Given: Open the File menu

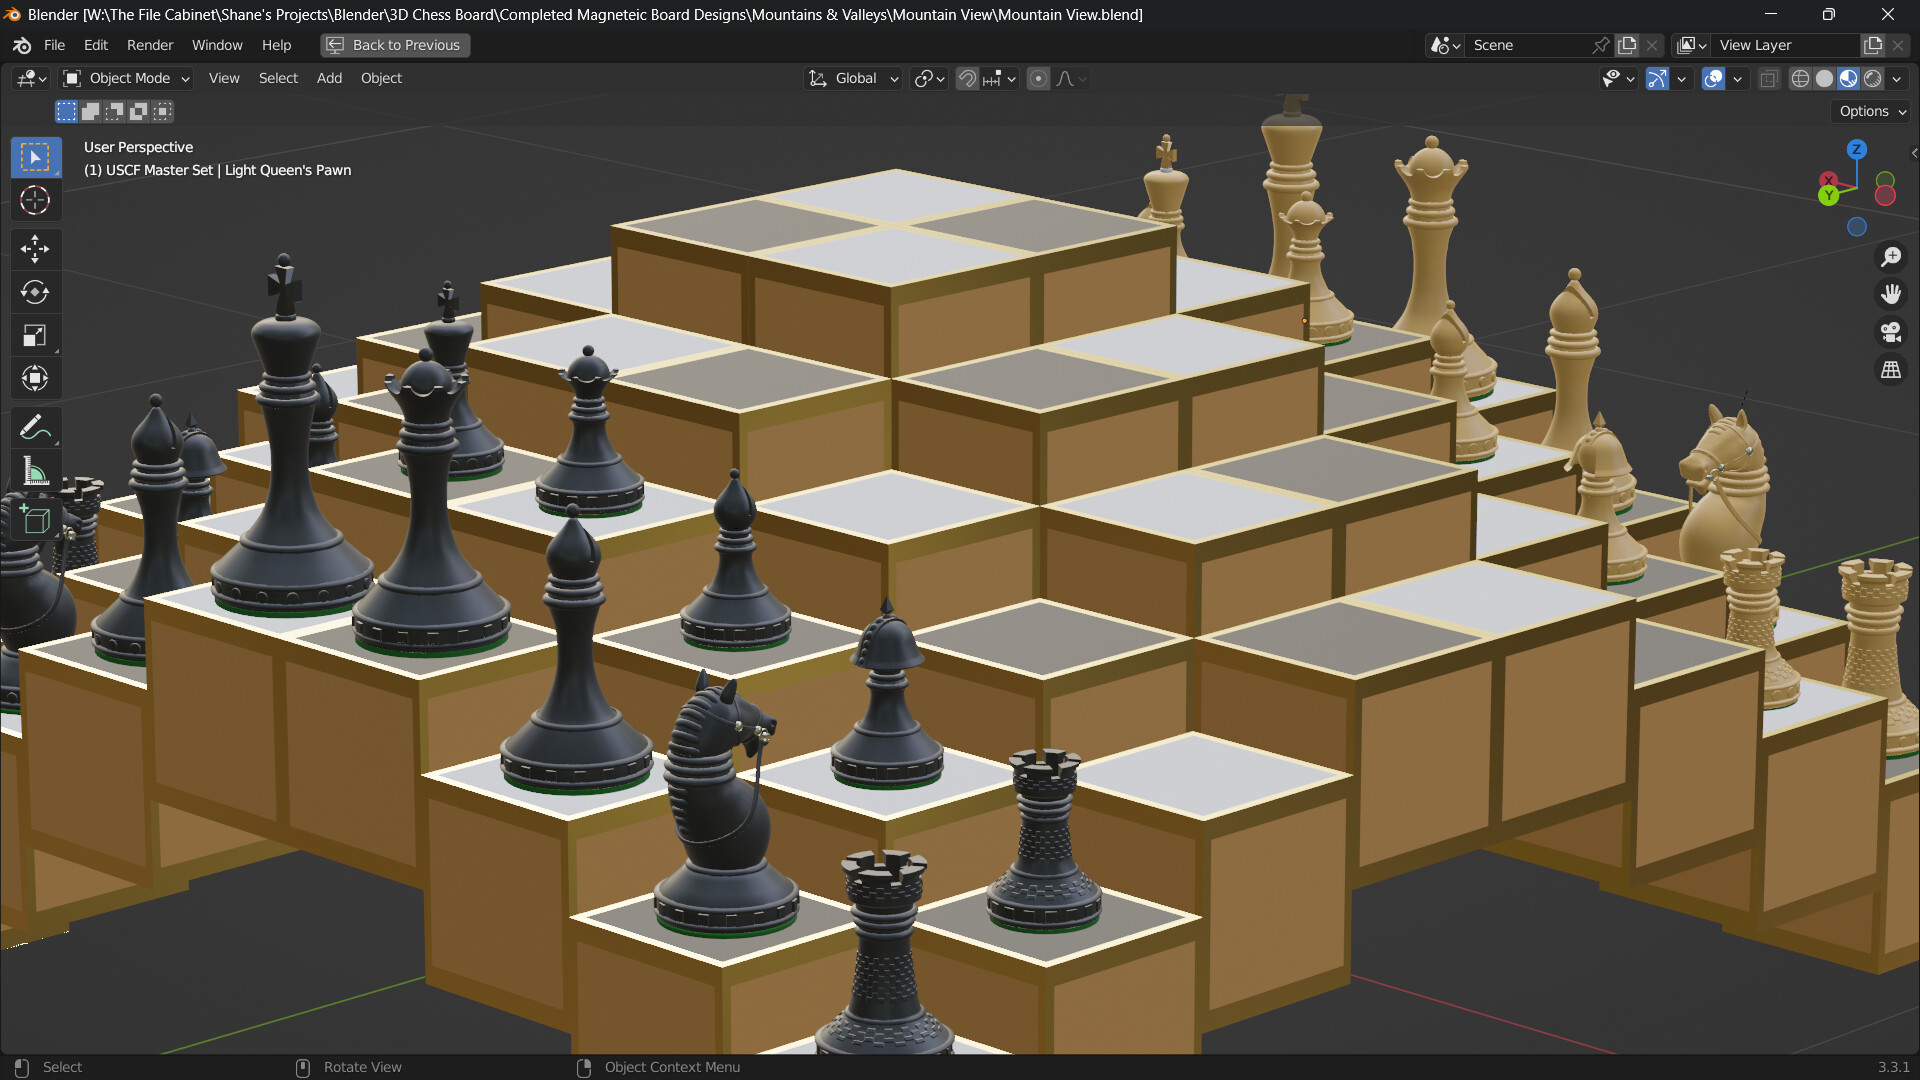Looking at the screenshot, I should click(54, 45).
